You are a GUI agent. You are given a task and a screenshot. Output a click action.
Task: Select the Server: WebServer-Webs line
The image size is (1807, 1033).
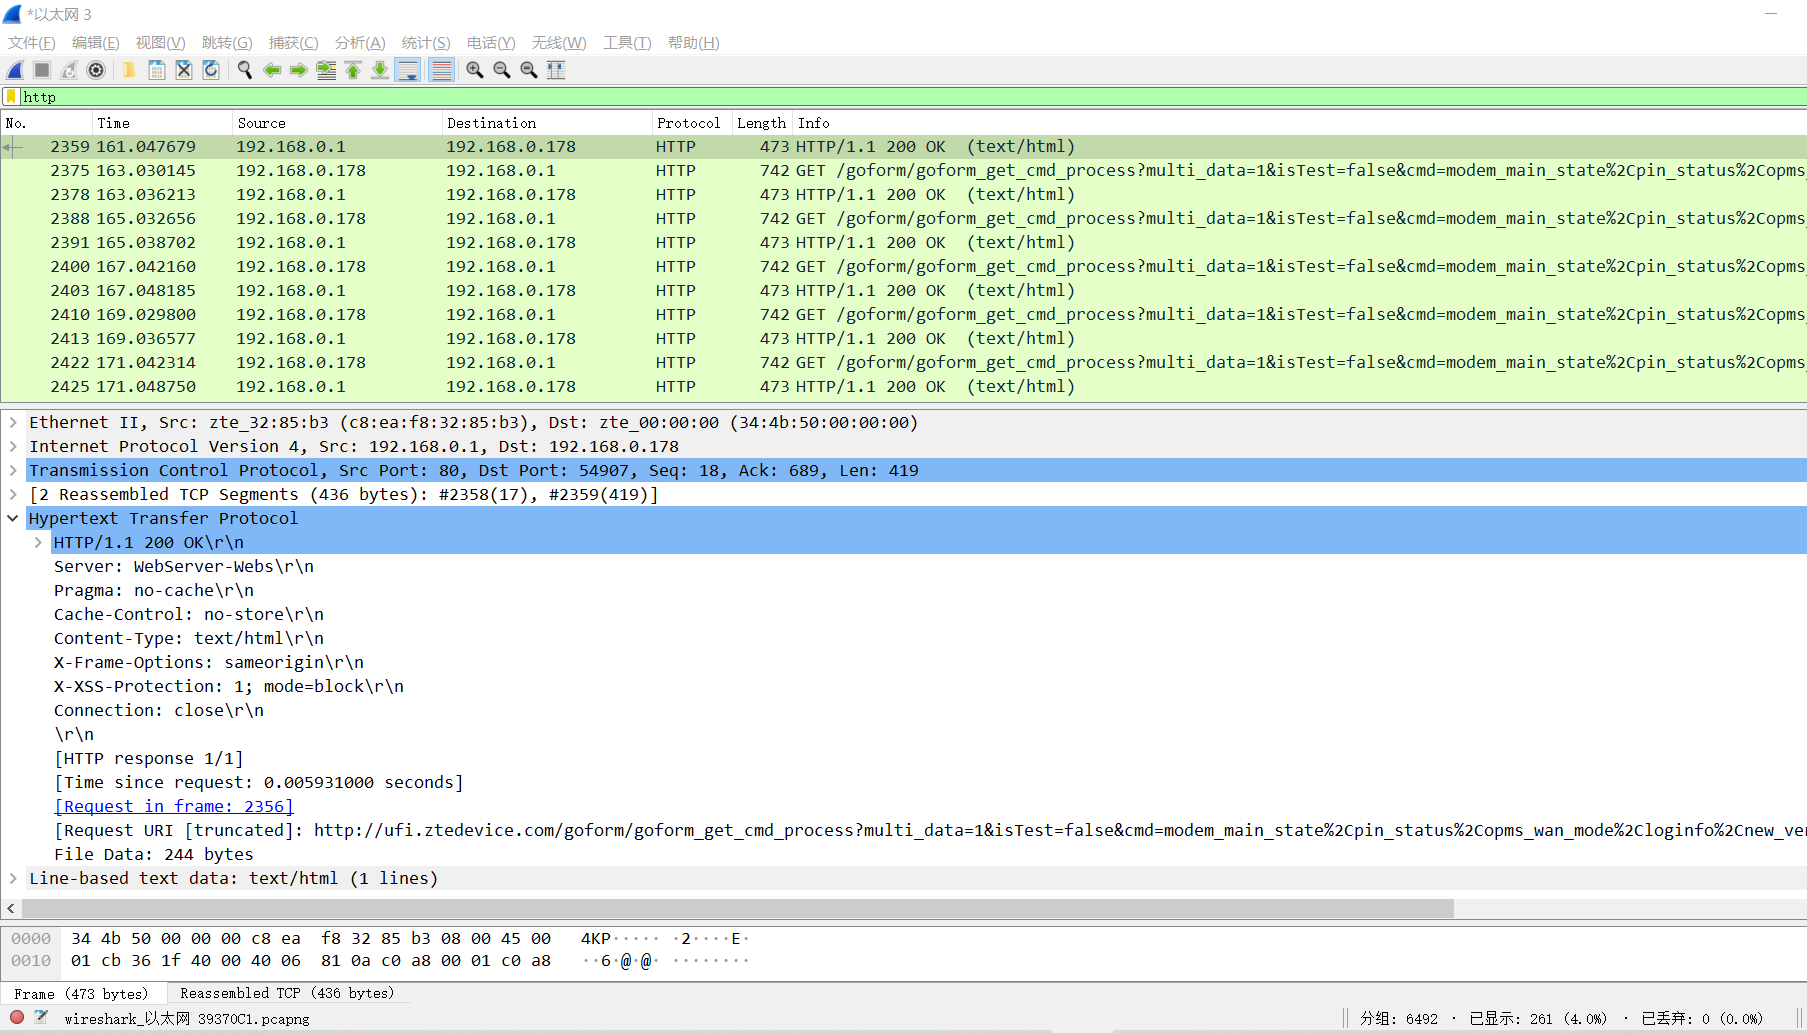pos(184,567)
